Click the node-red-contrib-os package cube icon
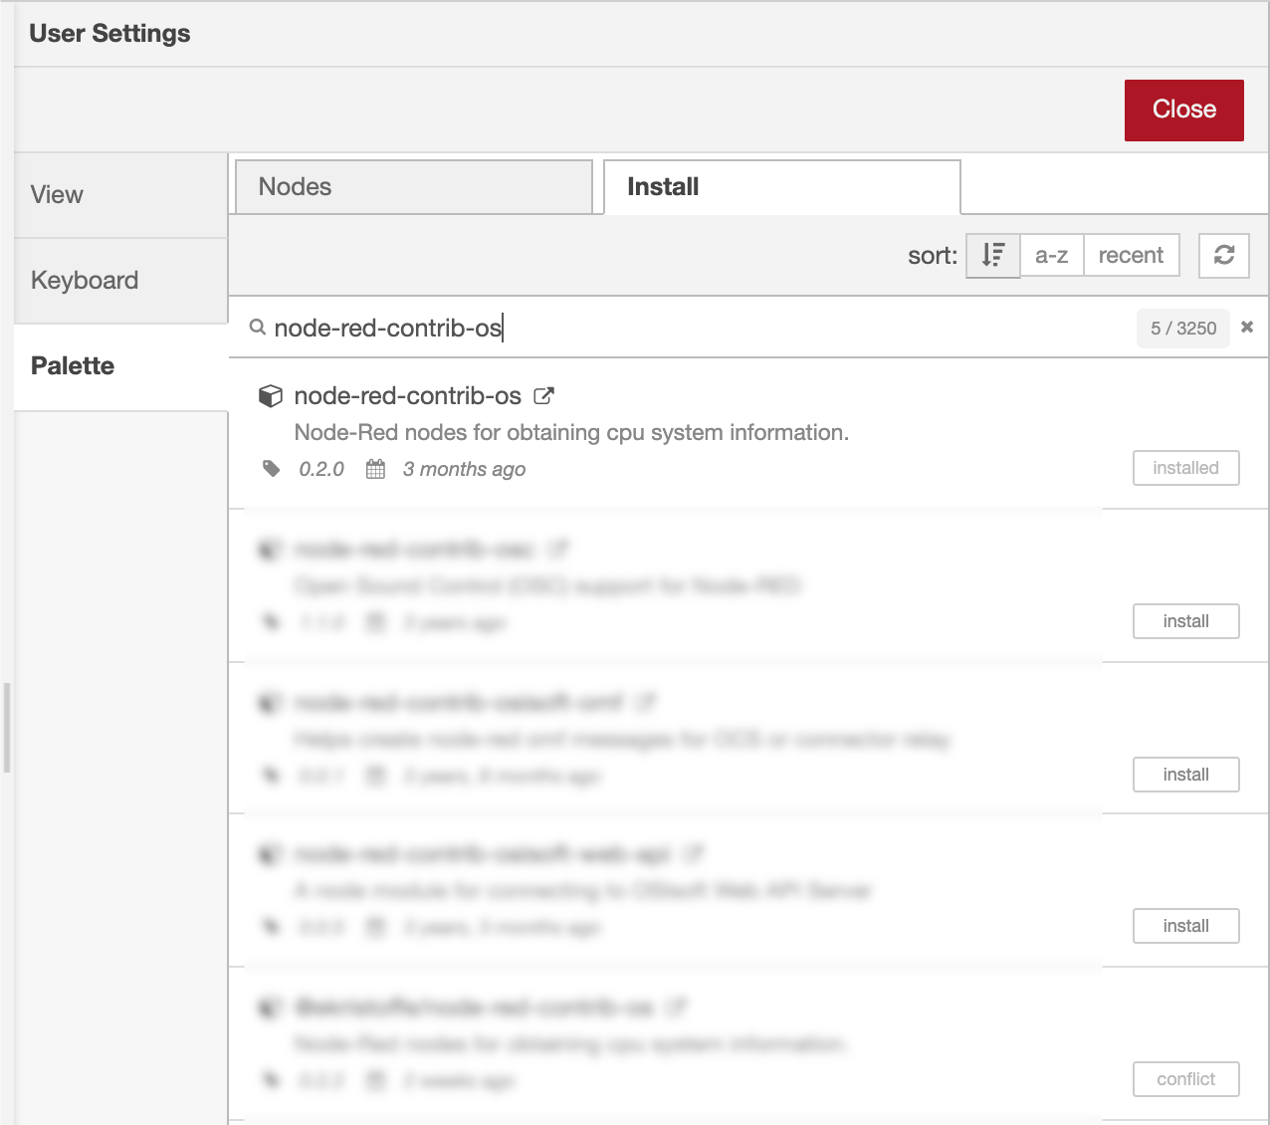The image size is (1270, 1125). coord(270,396)
